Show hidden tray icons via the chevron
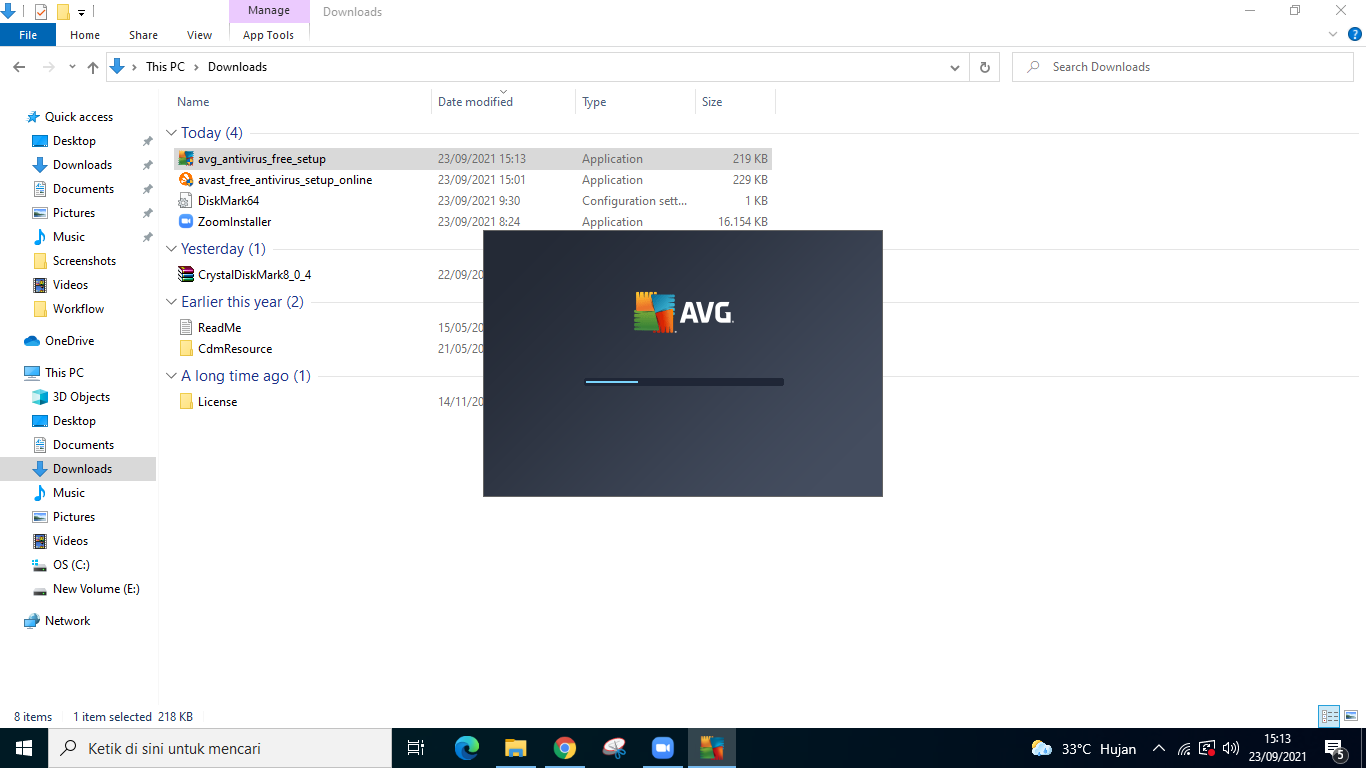This screenshot has height=768, width=1366. click(1158, 747)
